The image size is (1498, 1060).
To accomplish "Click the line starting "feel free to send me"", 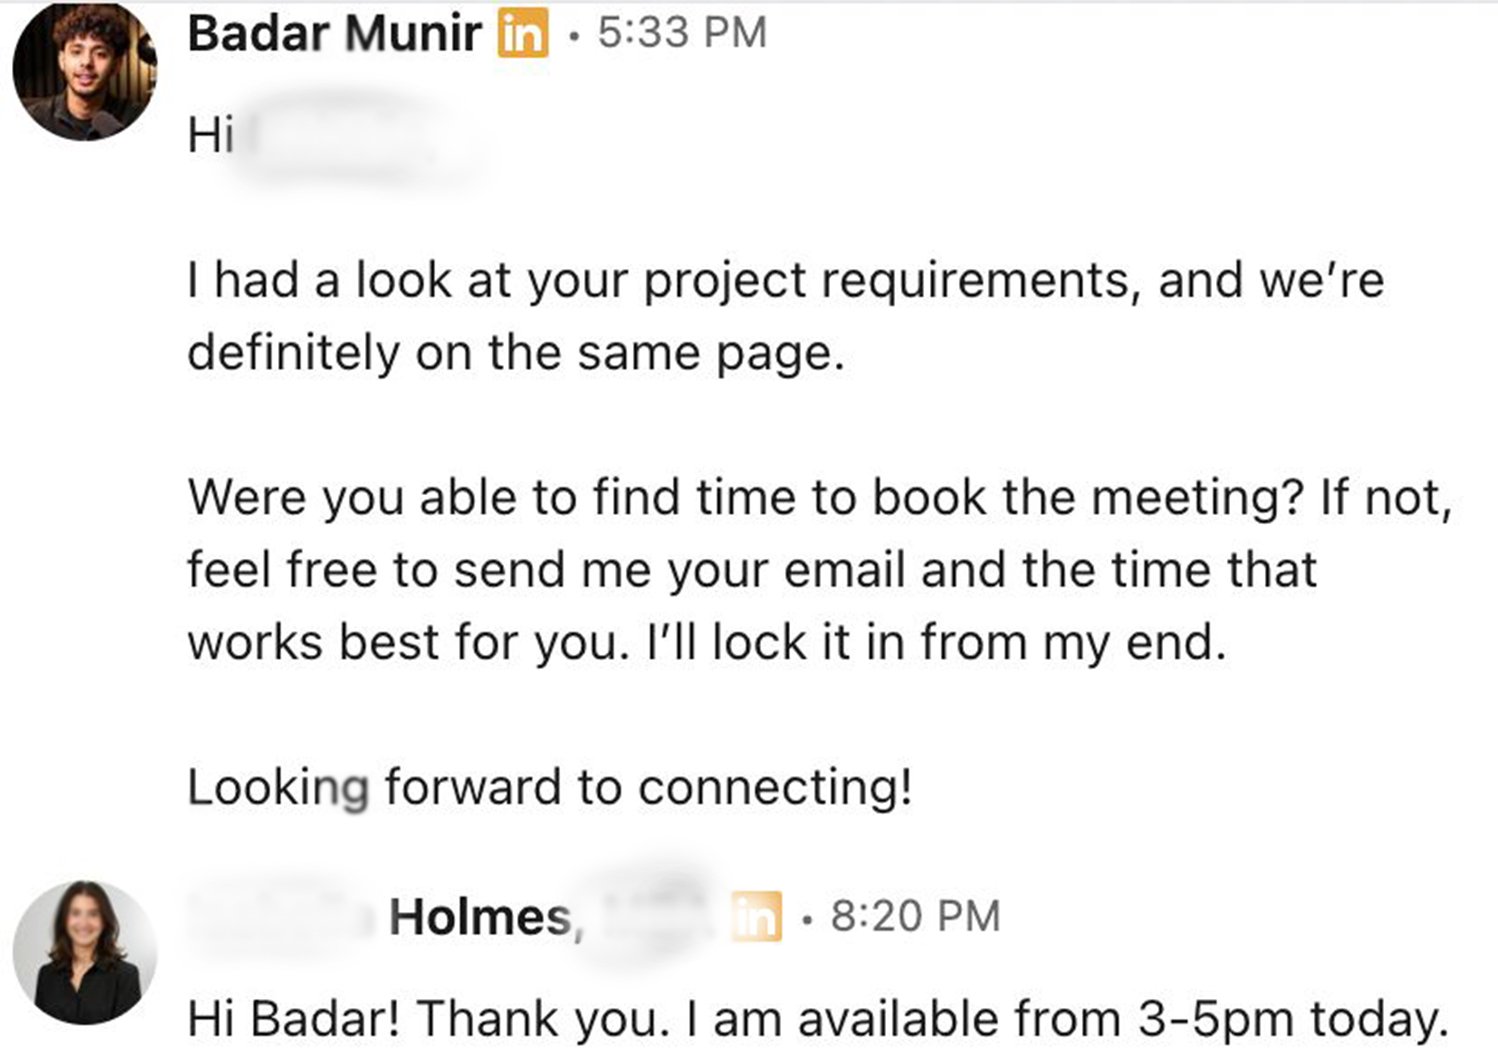I will tap(750, 570).
